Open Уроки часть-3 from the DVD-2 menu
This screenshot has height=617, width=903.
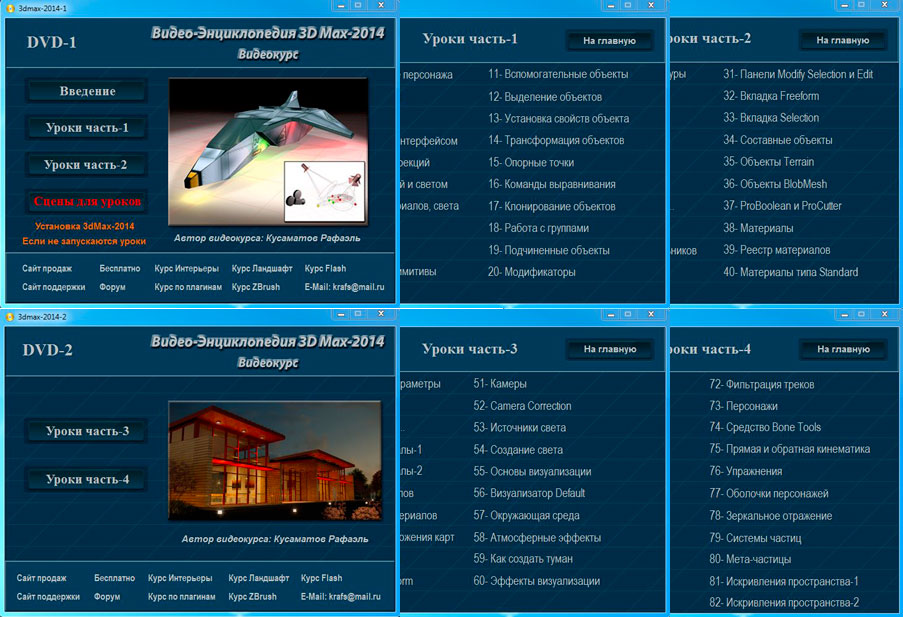(87, 431)
